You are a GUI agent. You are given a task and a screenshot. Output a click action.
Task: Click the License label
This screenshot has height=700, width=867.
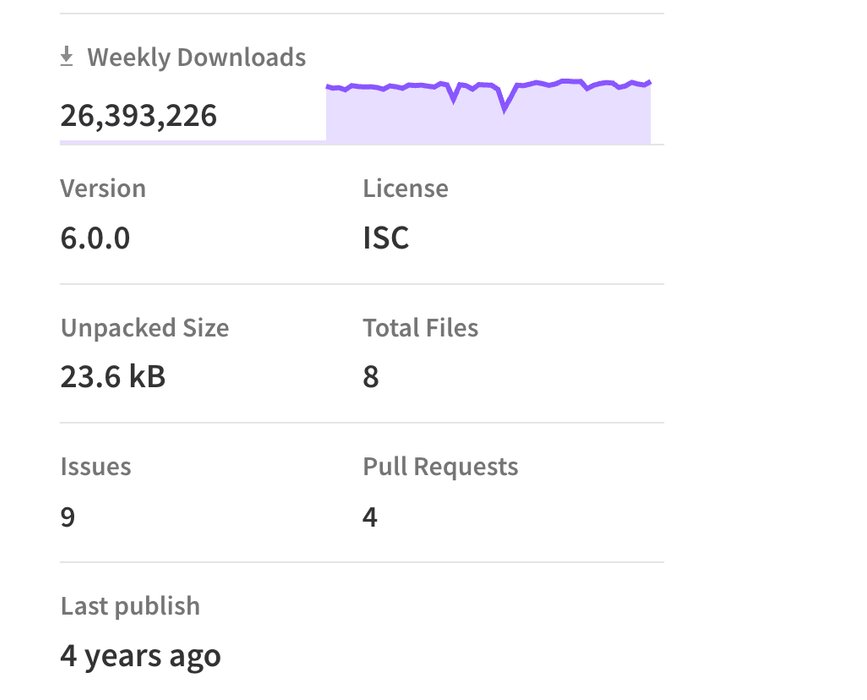pyautogui.click(x=405, y=189)
